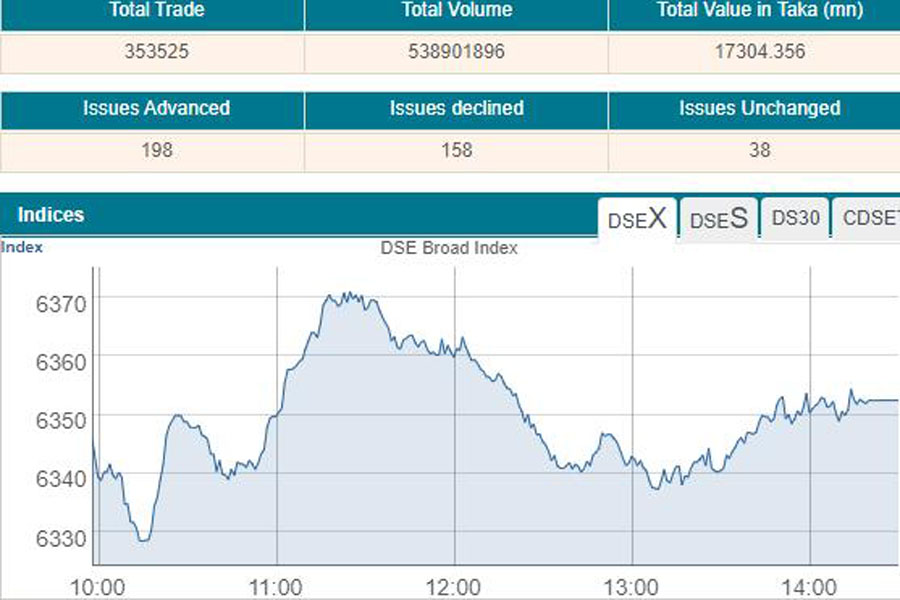Click the advanced issues count 198
Image resolution: width=900 pixels, height=600 pixels.
[x=151, y=150]
